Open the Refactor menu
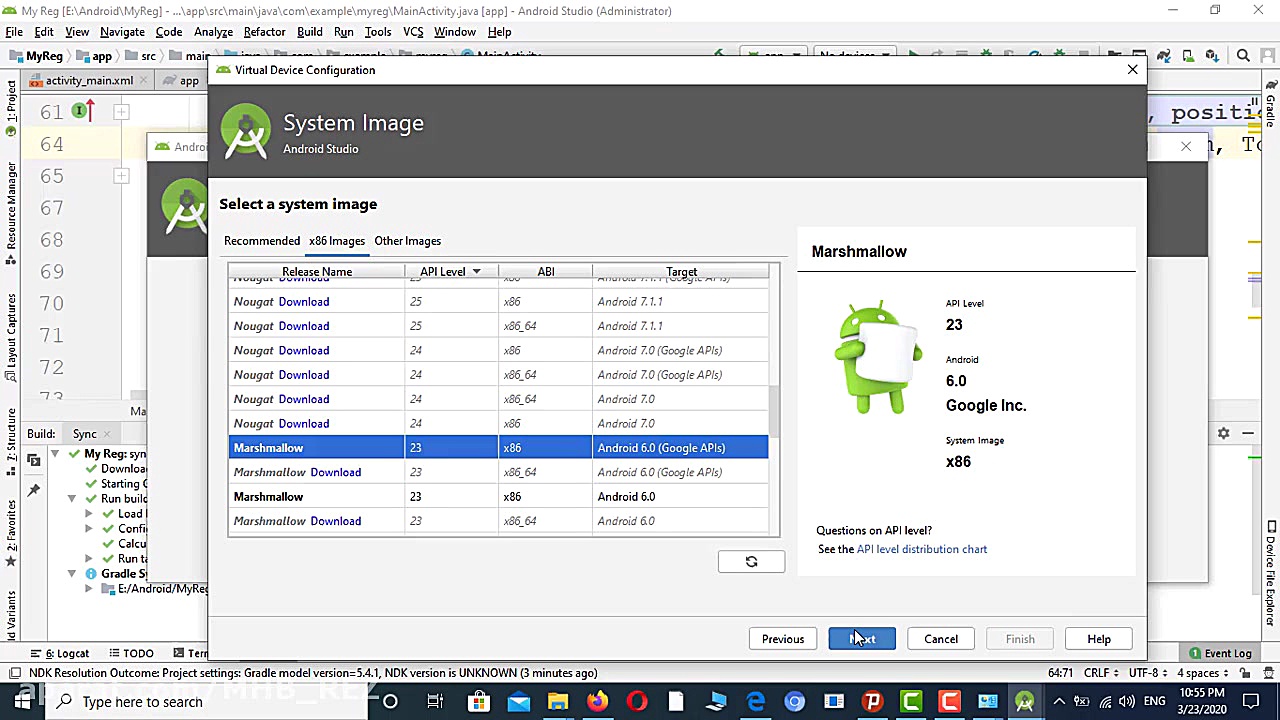The image size is (1280, 720). click(264, 32)
